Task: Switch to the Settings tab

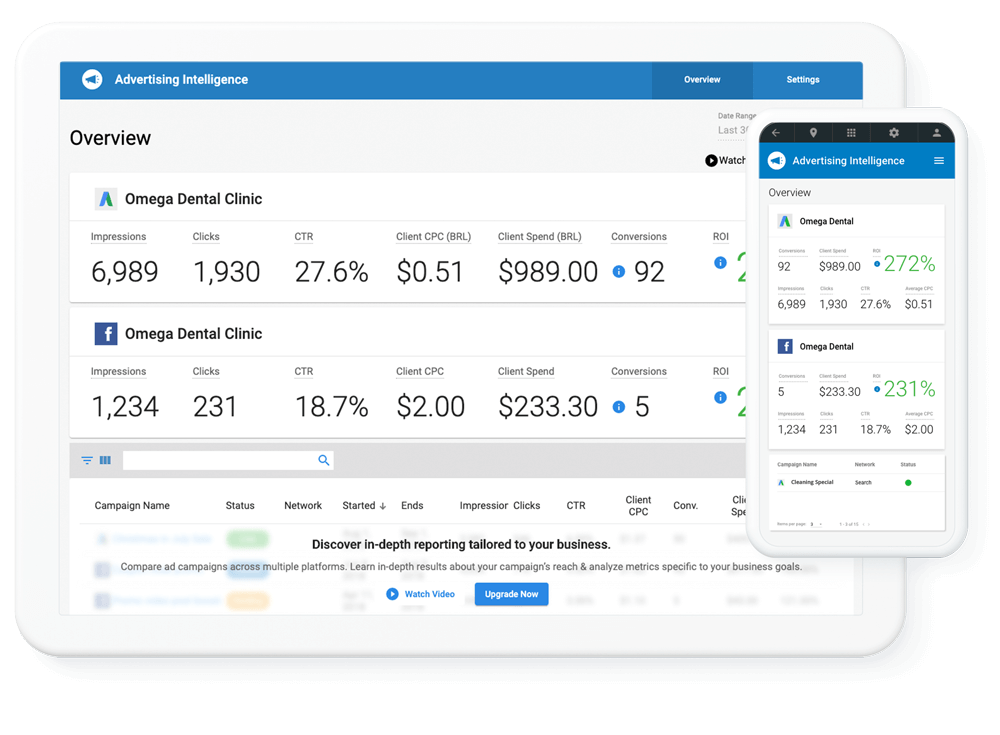Action: [803, 80]
